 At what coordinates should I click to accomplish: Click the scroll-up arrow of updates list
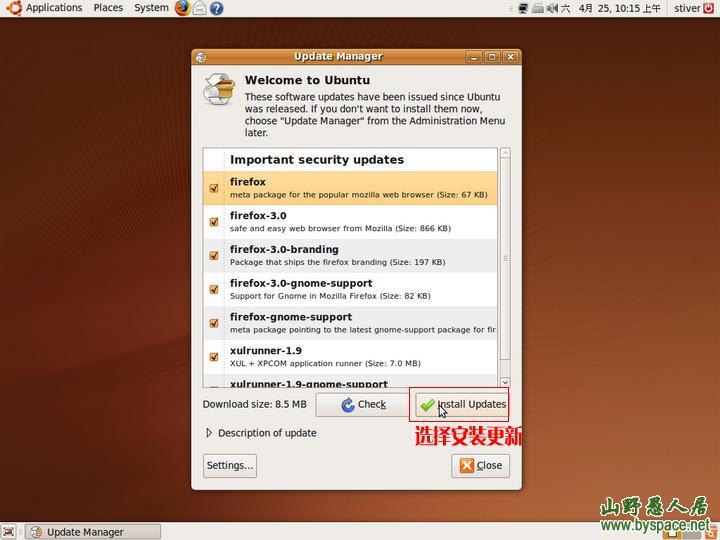pos(505,153)
